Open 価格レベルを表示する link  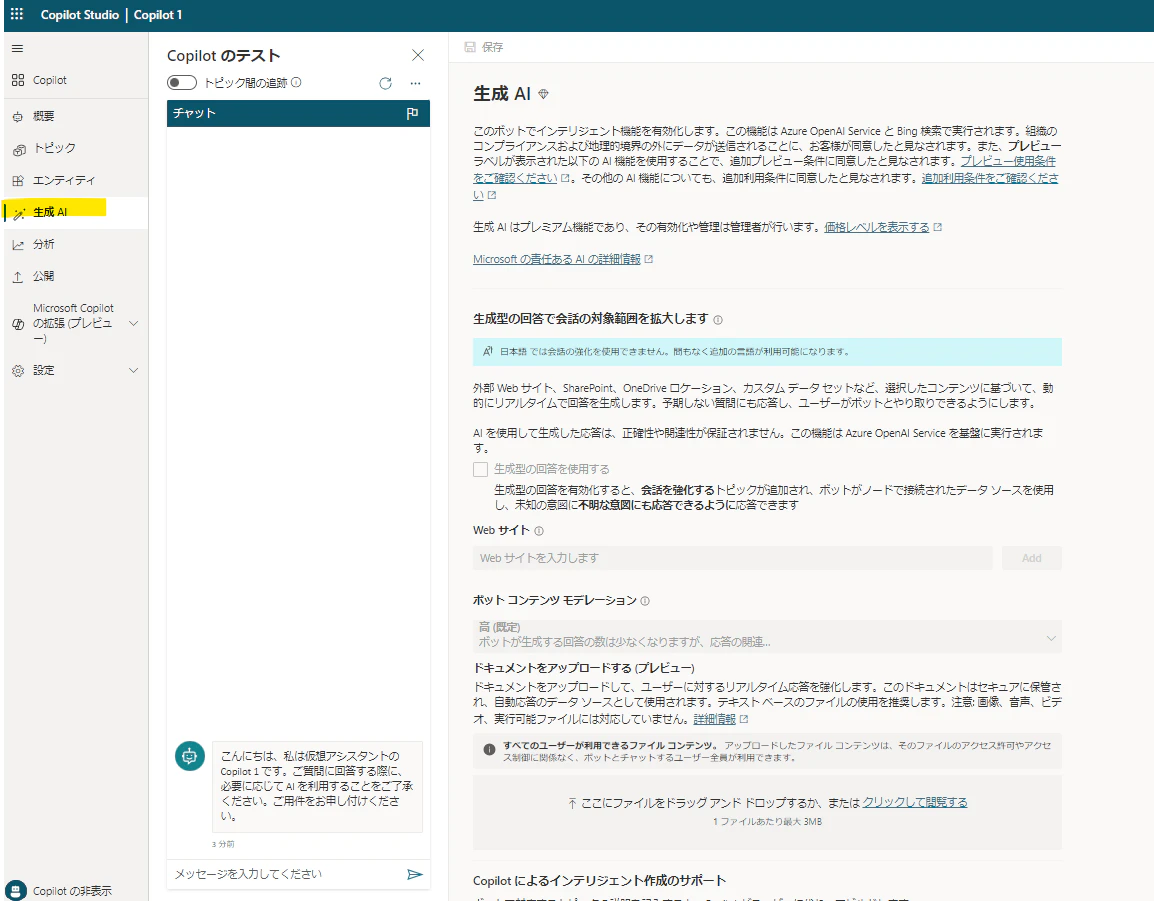tap(877, 227)
